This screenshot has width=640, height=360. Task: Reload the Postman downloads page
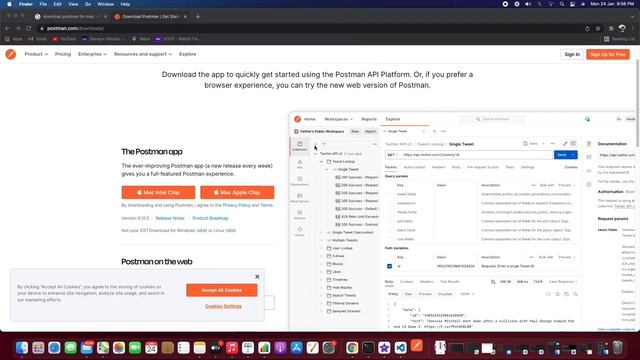[x=29, y=29]
